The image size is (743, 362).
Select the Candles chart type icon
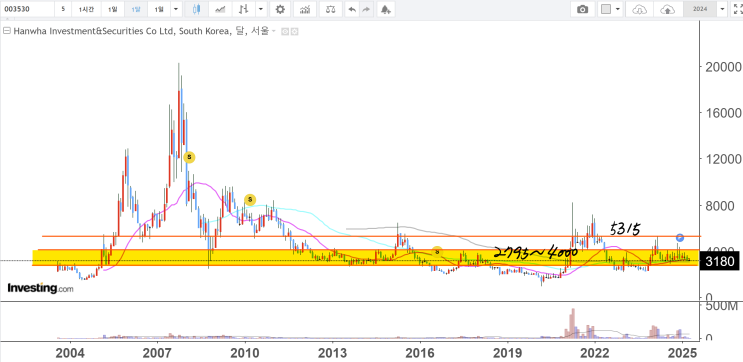pos(197,9)
